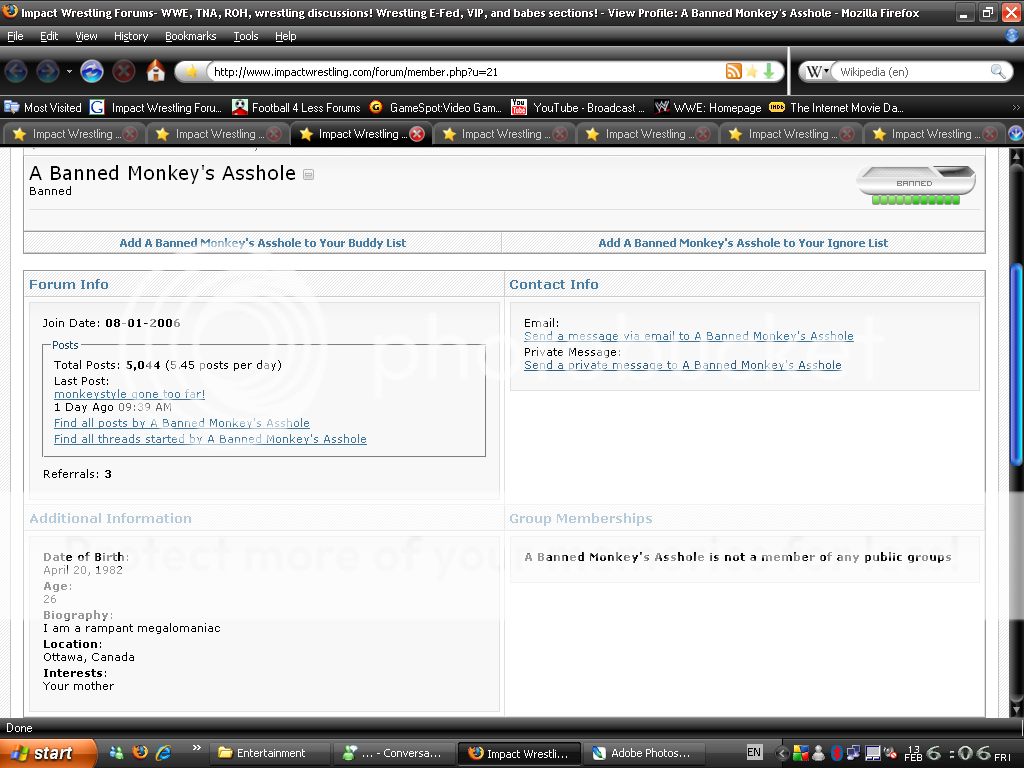Open the Wikipedia search engine dropdown
Image resolution: width=1024 pixels, height=768 pixels.
pyautogui.click(x=817, y=72)
